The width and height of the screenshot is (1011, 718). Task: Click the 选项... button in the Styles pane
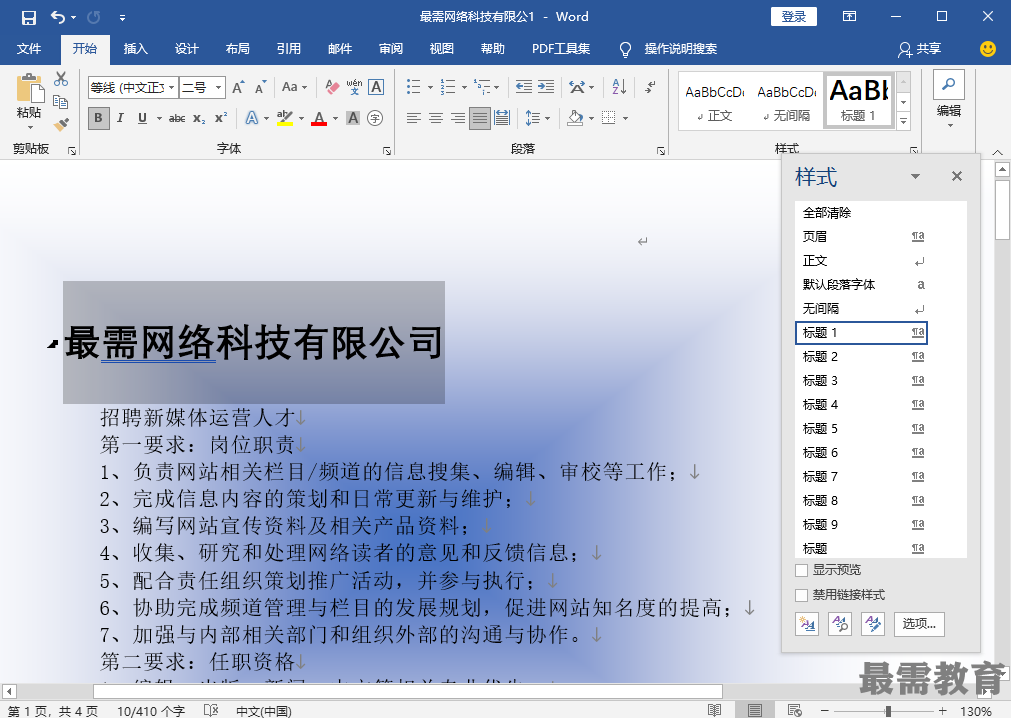point(919,624)
